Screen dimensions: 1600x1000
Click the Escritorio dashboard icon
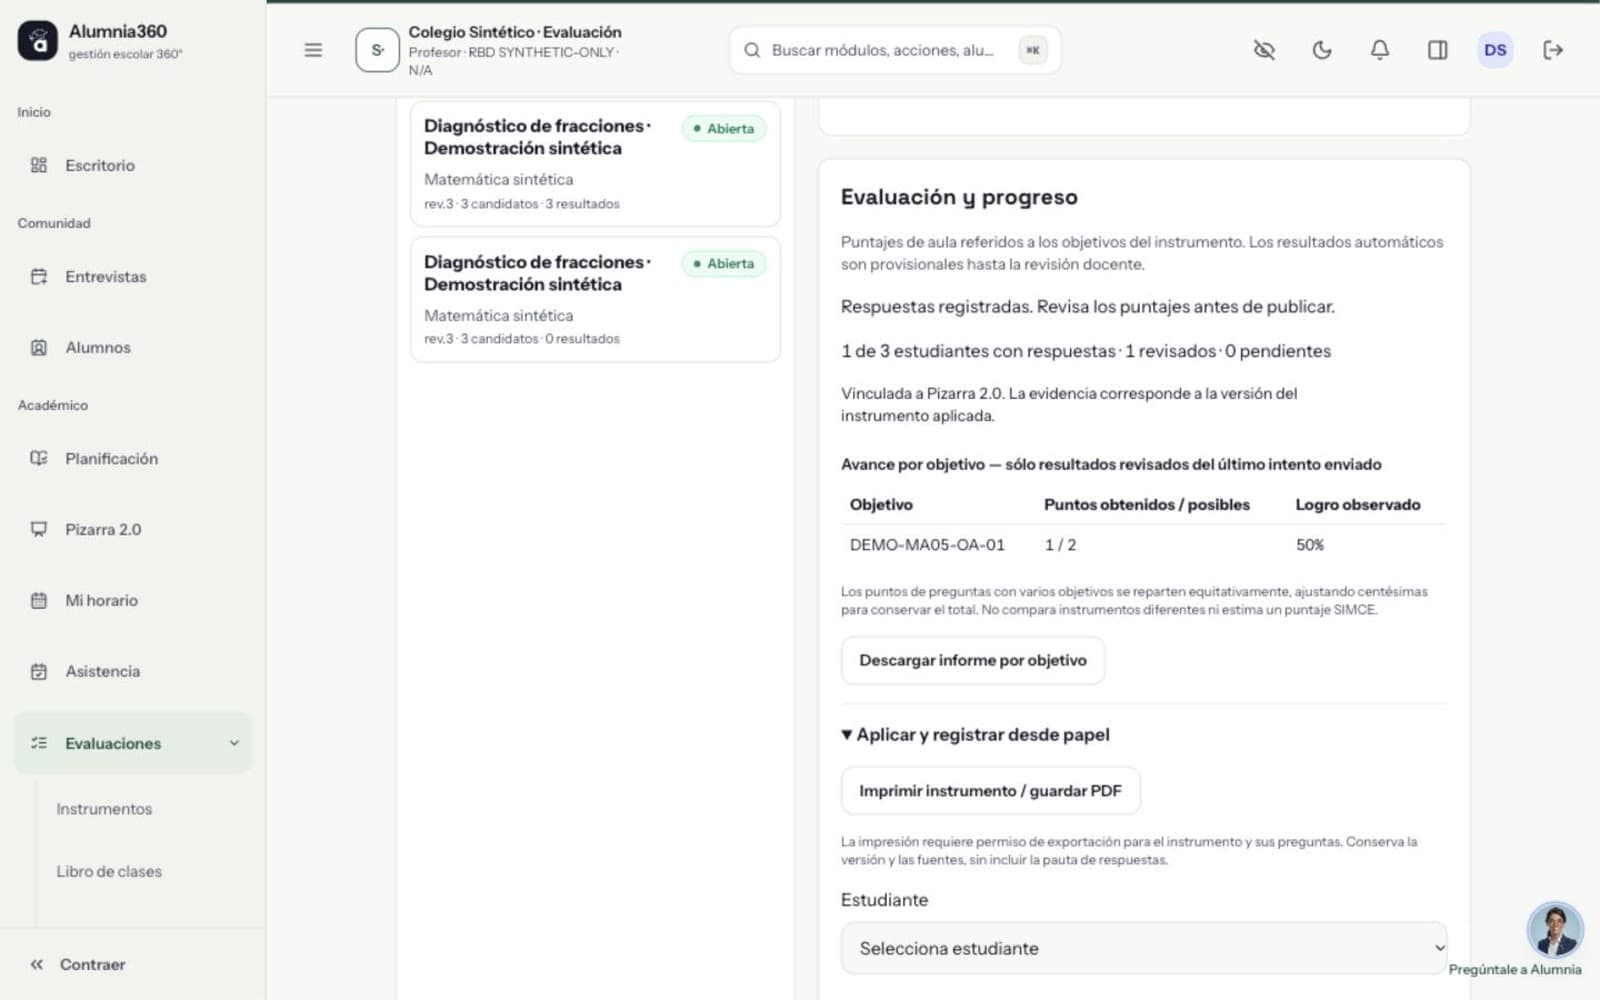coord(39,165)
